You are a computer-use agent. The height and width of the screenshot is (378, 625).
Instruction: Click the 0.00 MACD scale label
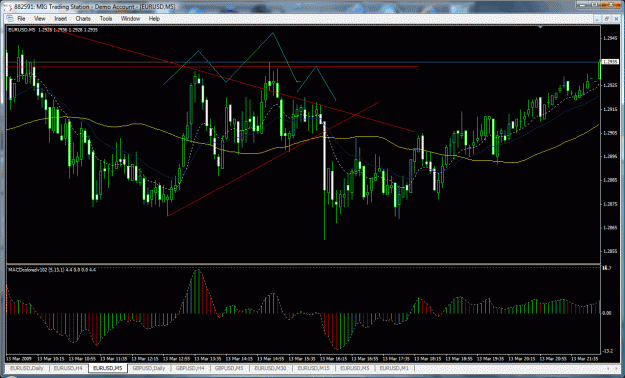[x=607, y=313]
